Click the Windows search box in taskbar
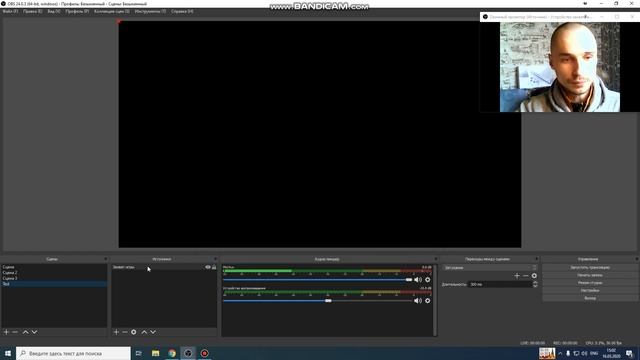Viewport: 640px width, 360px height. [73, 353]
